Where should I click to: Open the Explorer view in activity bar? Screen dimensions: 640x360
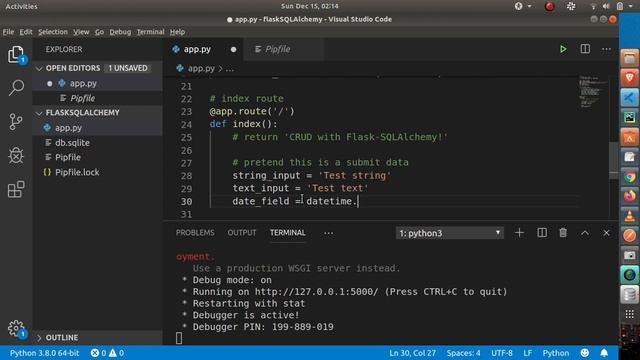click(16, 54)
